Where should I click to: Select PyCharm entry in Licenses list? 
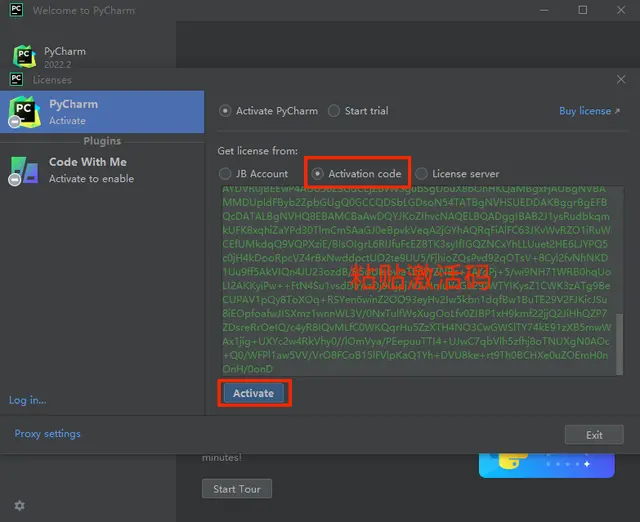tap(102, 112)
